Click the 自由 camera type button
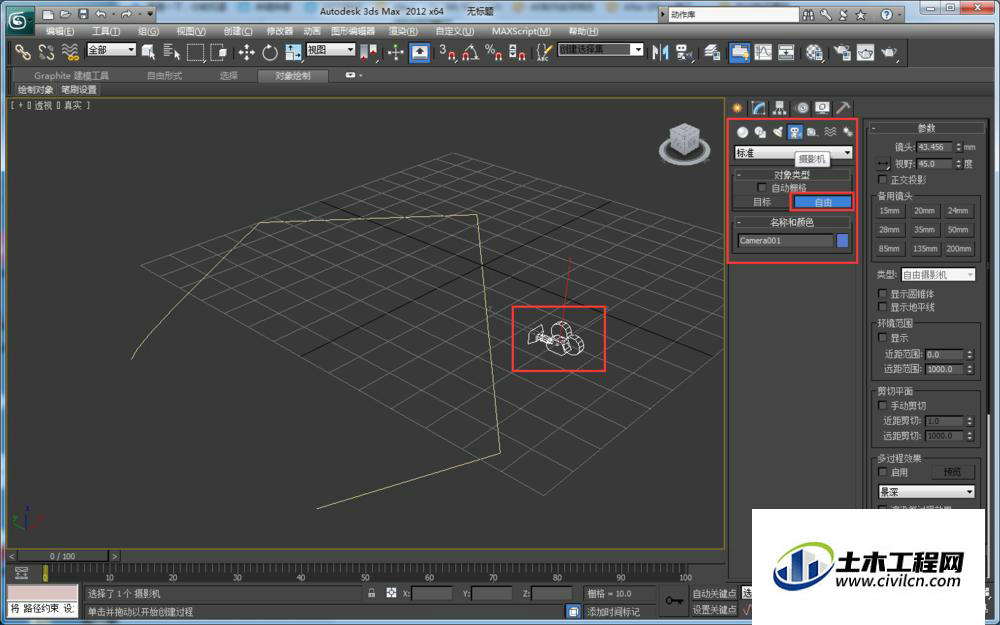1000x625 pixels. [x=823, y=202]
